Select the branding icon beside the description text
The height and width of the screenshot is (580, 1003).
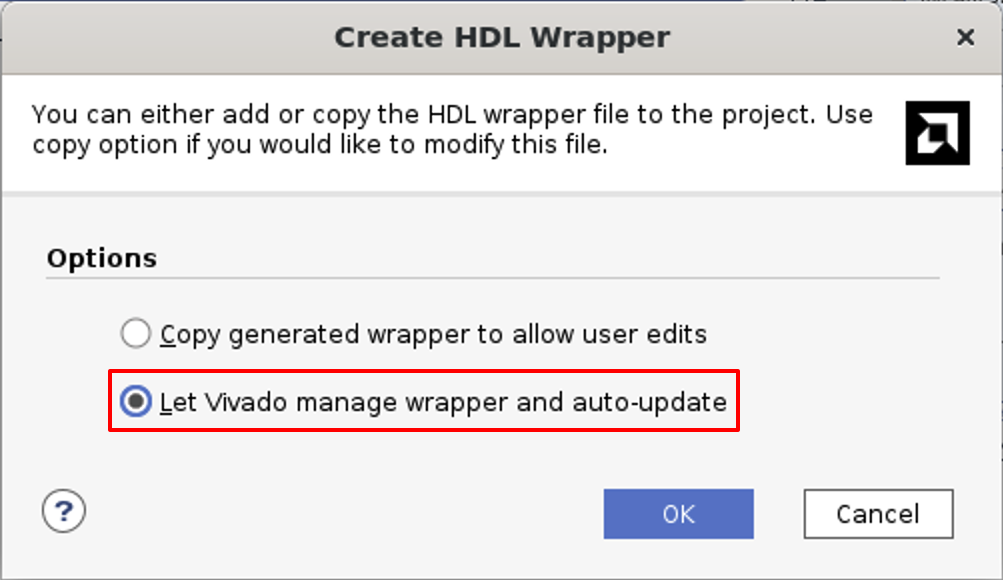click(938, 132)
